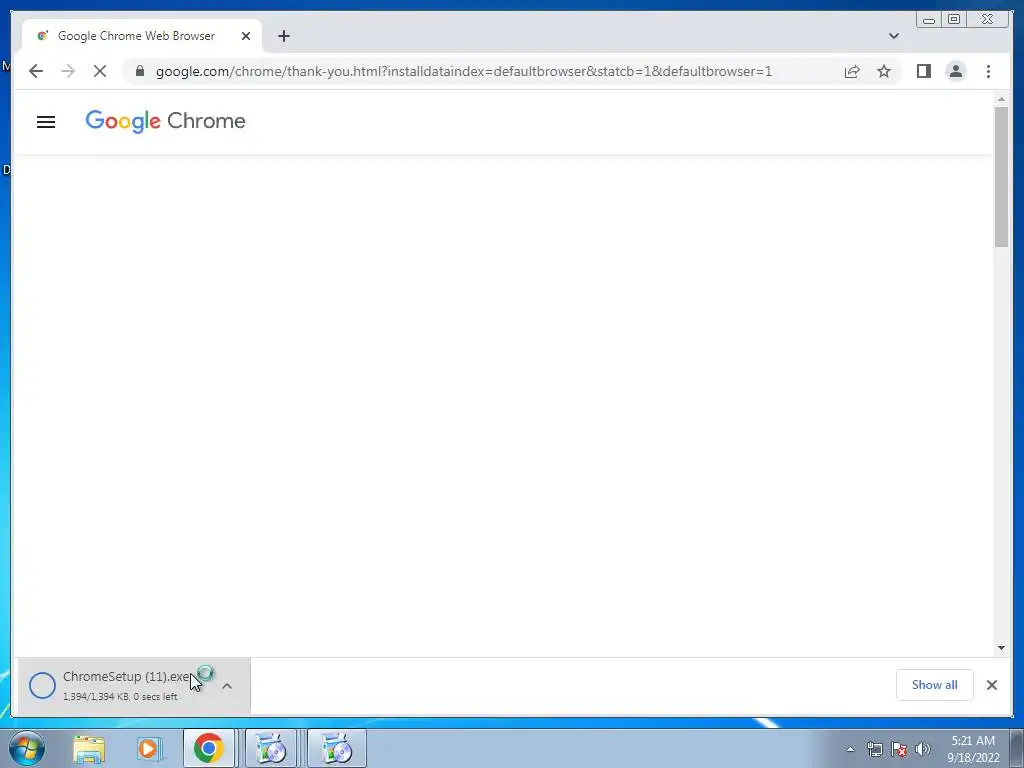
Task: Open Windows Explorer from taskbar
Action: 89,748
